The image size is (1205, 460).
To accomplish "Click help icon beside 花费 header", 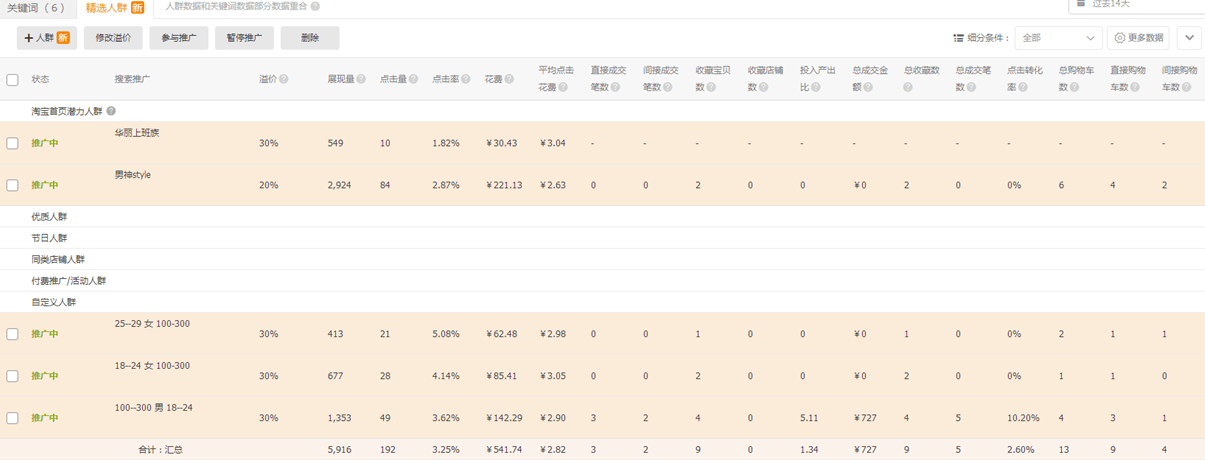I will click(511, 79).
